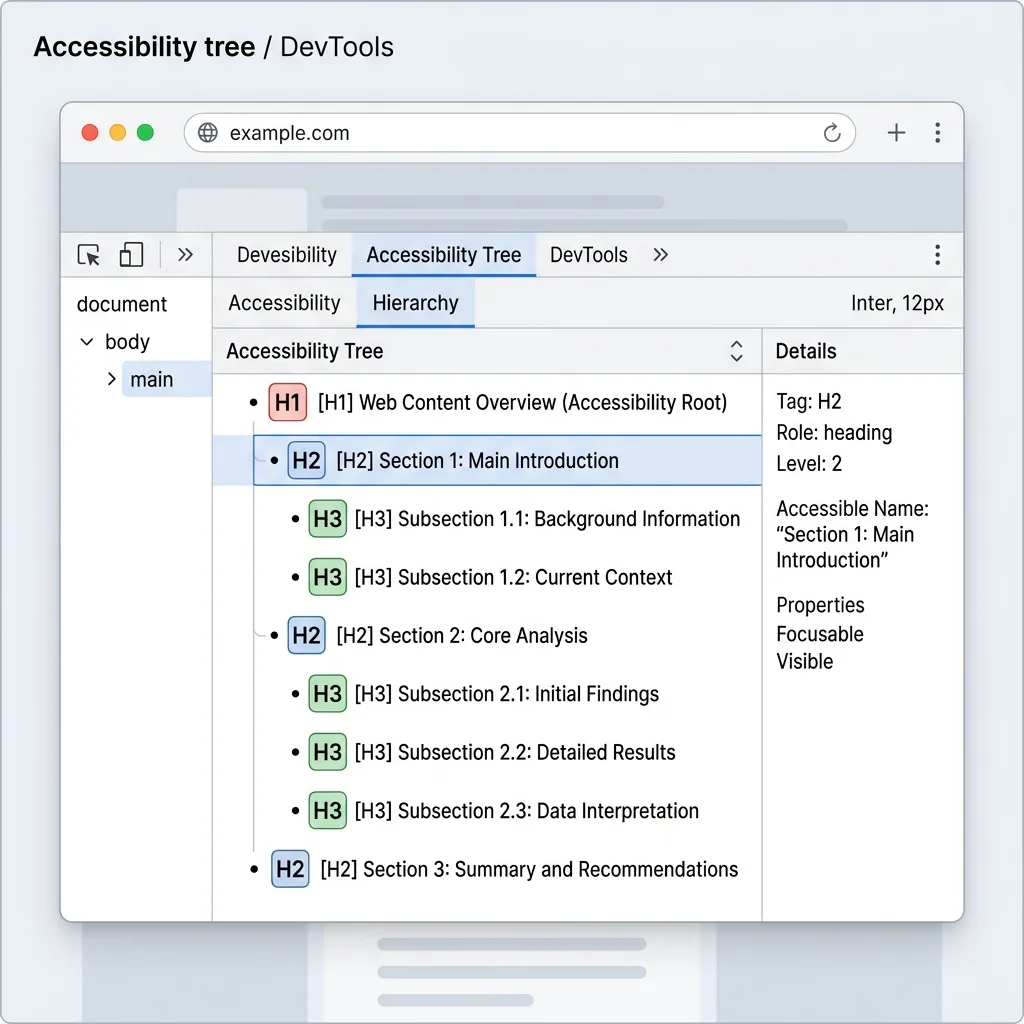Click the Visible property
This screenshot has width=1024, height=1024.
point(805,662)
